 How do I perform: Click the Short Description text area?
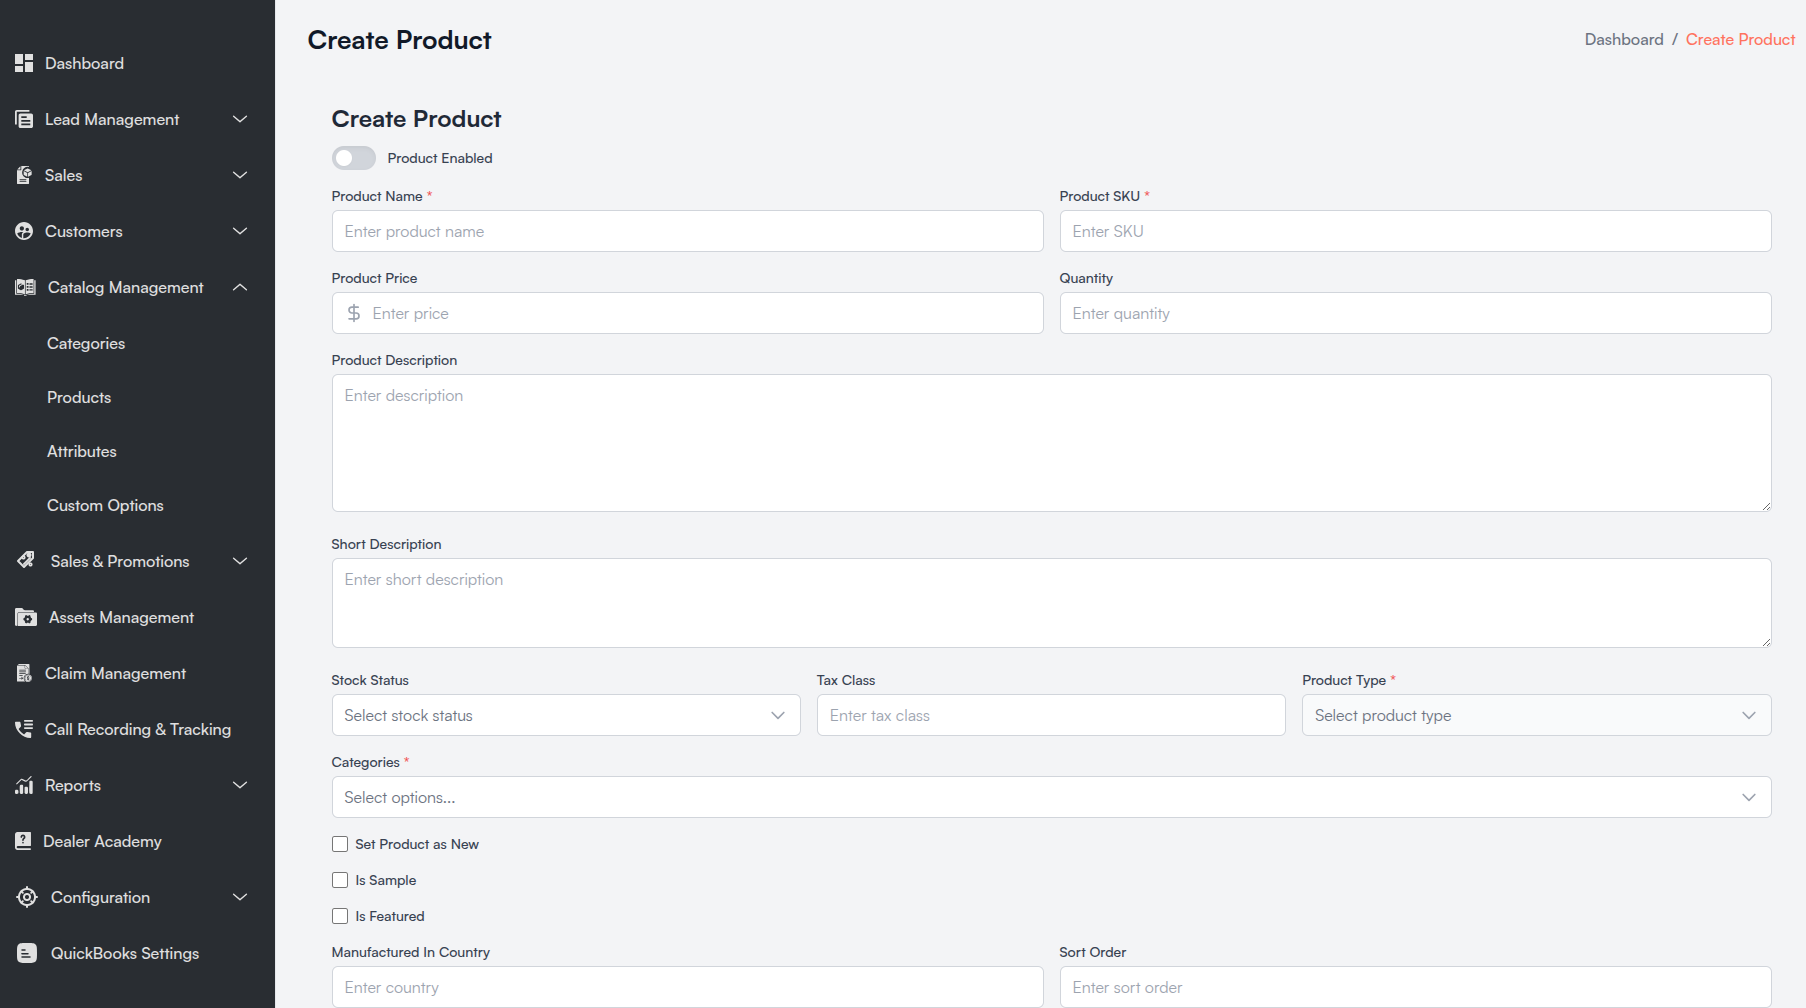click(1051, 603)
